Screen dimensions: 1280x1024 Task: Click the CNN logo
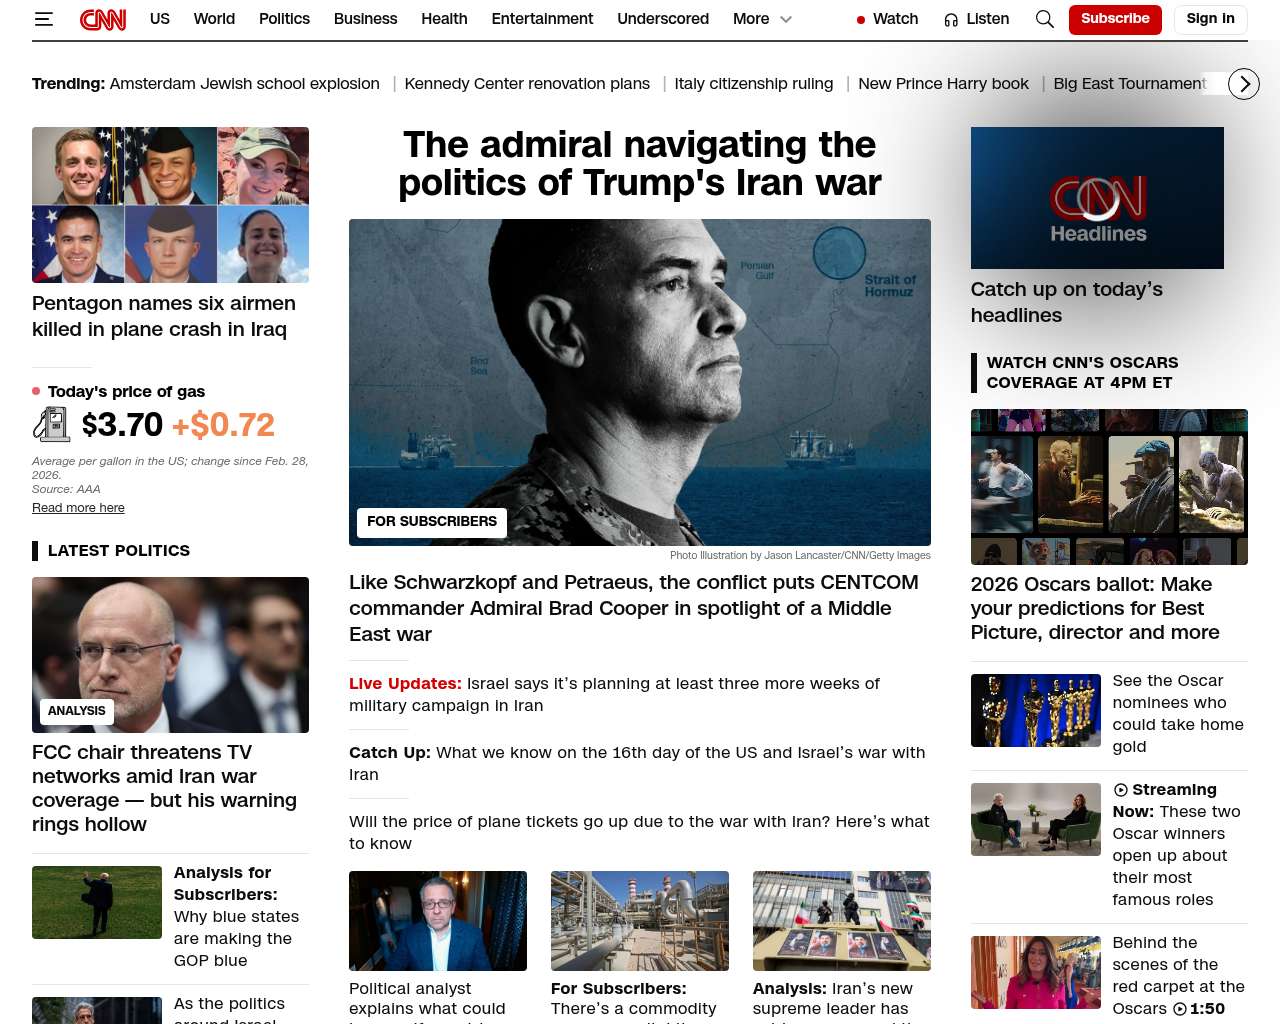click(x=103, y=19)
